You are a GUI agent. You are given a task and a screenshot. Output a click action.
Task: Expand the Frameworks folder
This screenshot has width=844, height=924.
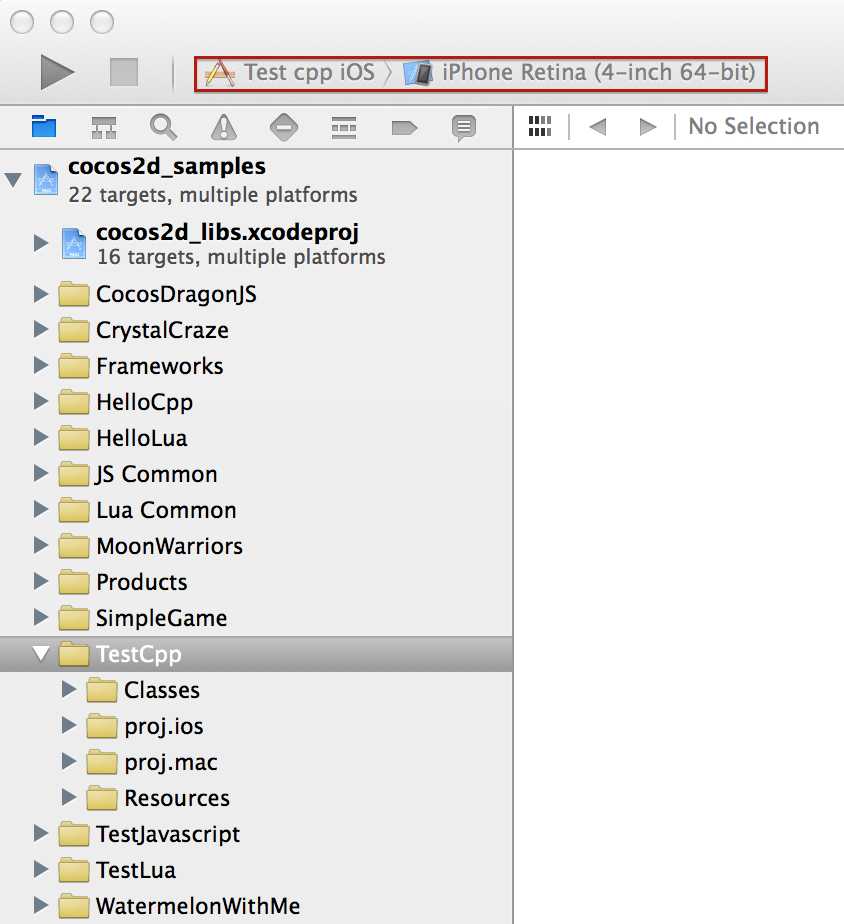[x=41, y=365]
